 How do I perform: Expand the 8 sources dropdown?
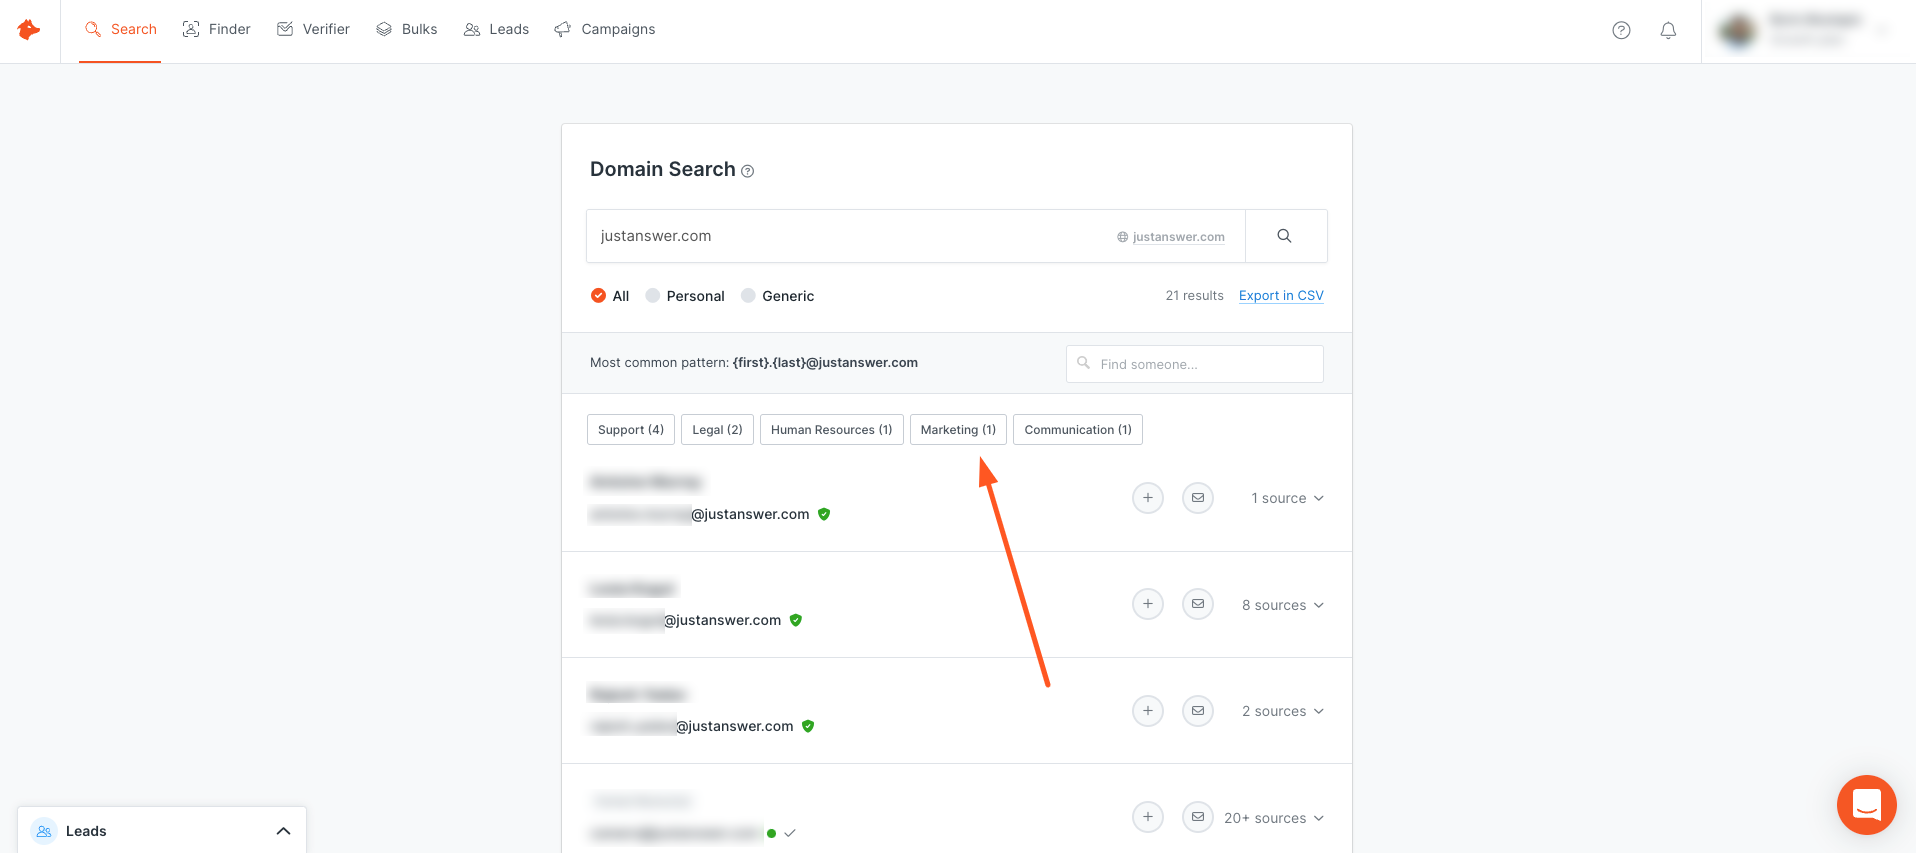1283,605
